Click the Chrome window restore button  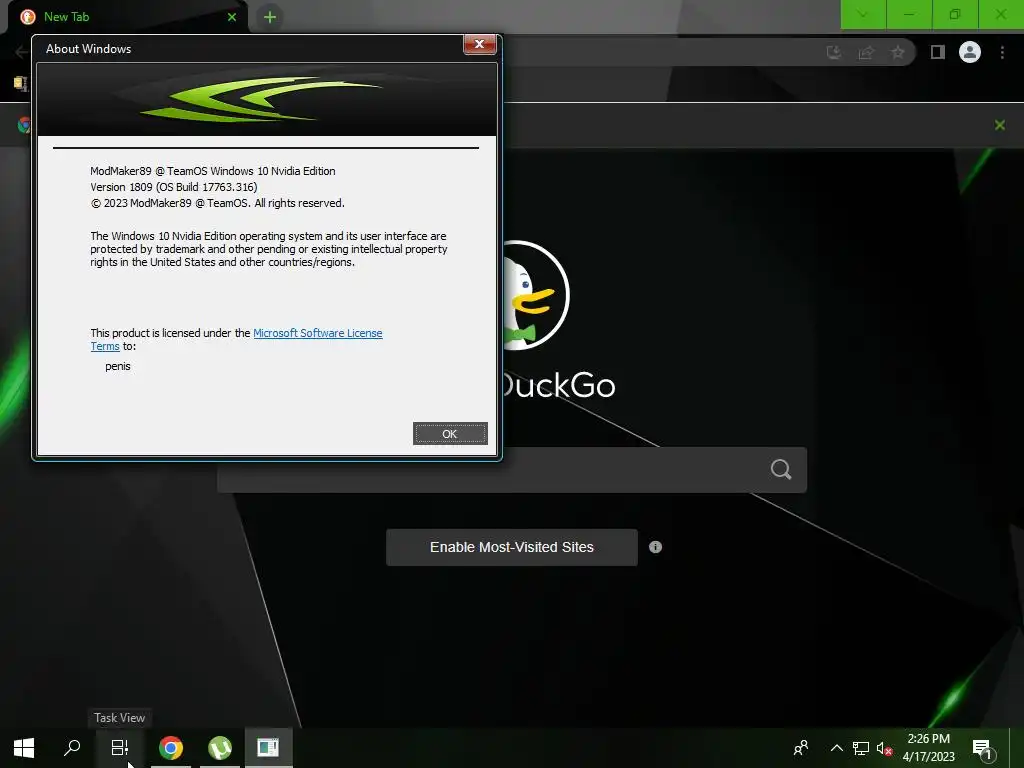point(955,14)
